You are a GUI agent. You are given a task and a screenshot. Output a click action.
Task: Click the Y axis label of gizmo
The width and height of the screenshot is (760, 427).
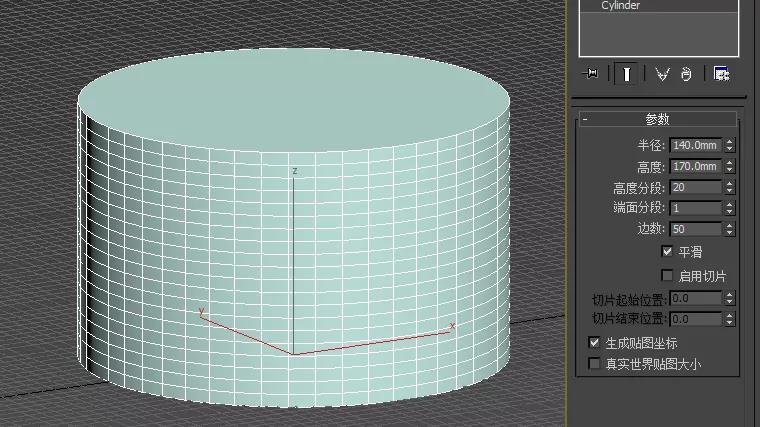(x=202, y=311)
